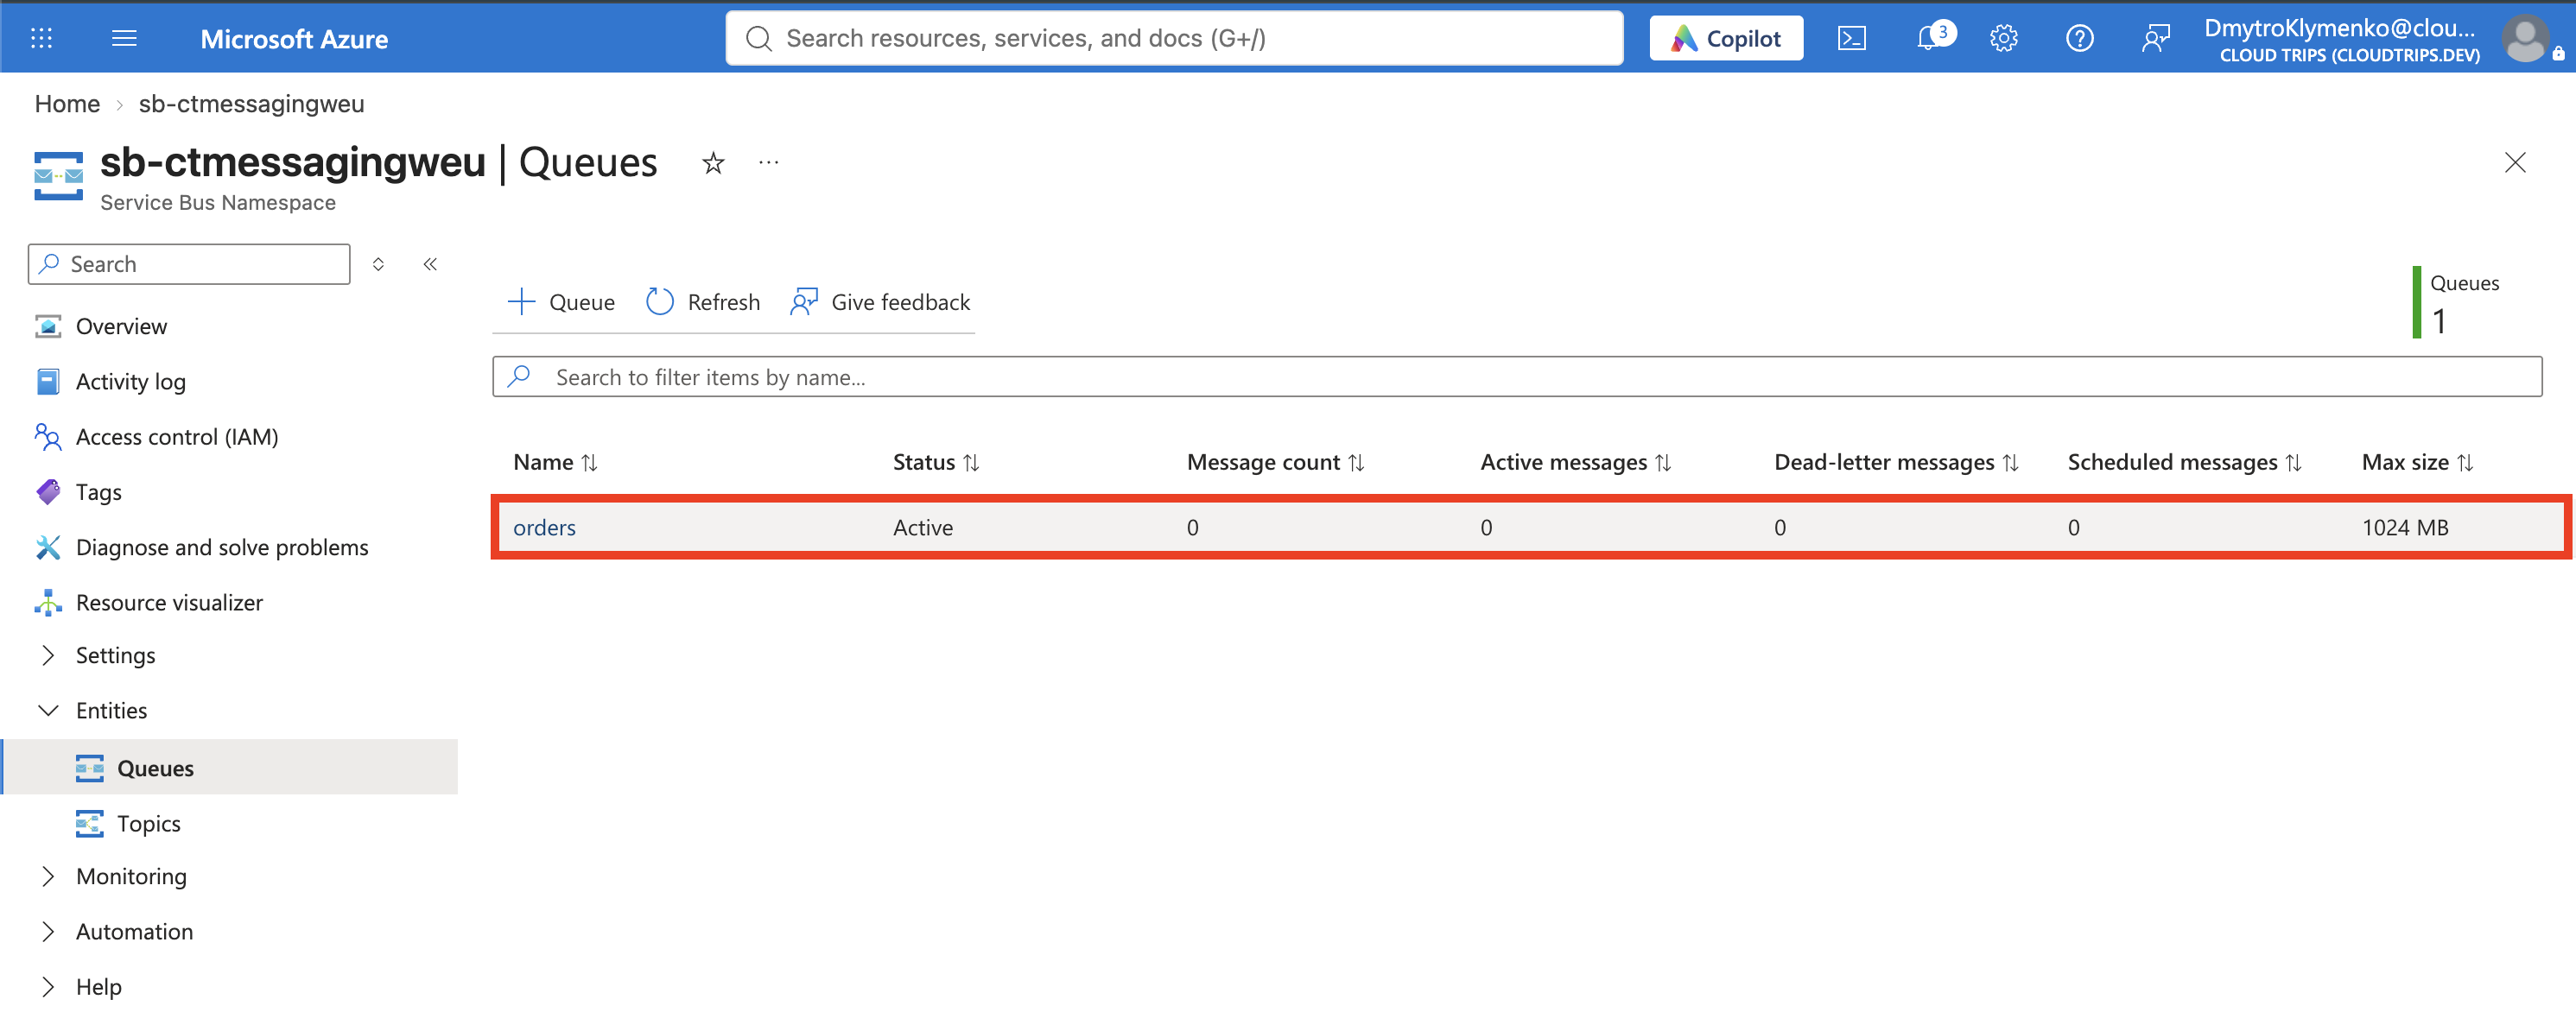Favorite this namespace with star icon
2576x1031 pixels.
click(x=712, y=163)
